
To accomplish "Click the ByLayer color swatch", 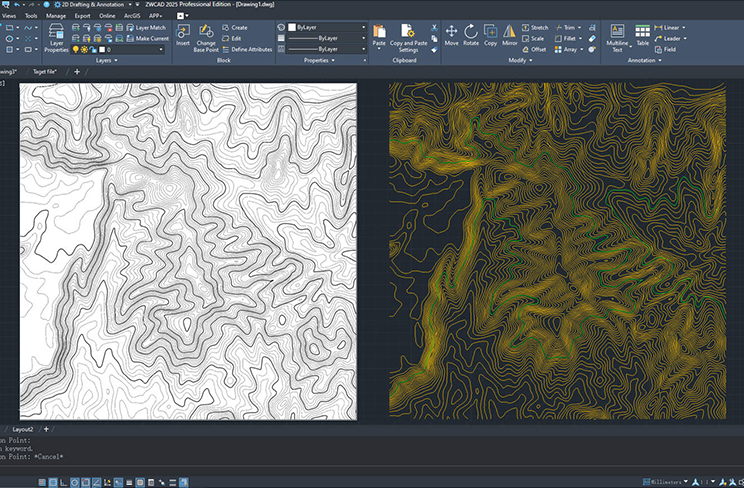I will 292,27.
